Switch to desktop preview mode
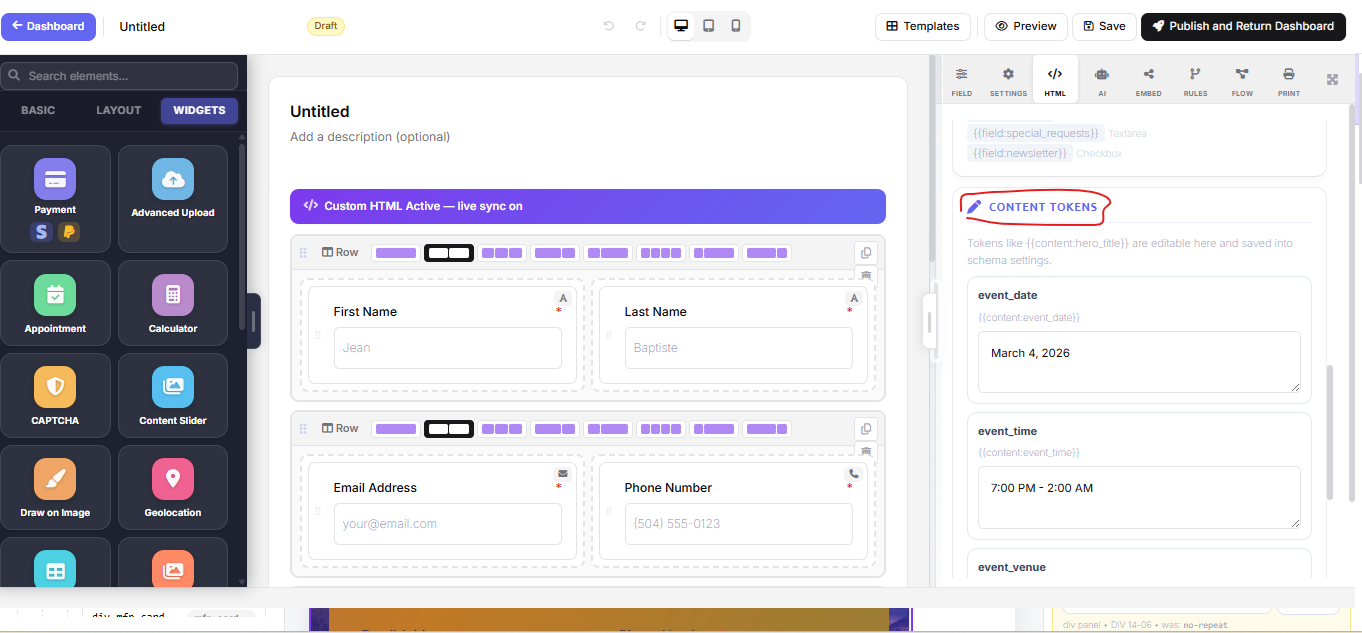Viewport: 1362px width, 633px height. (681, 26)
